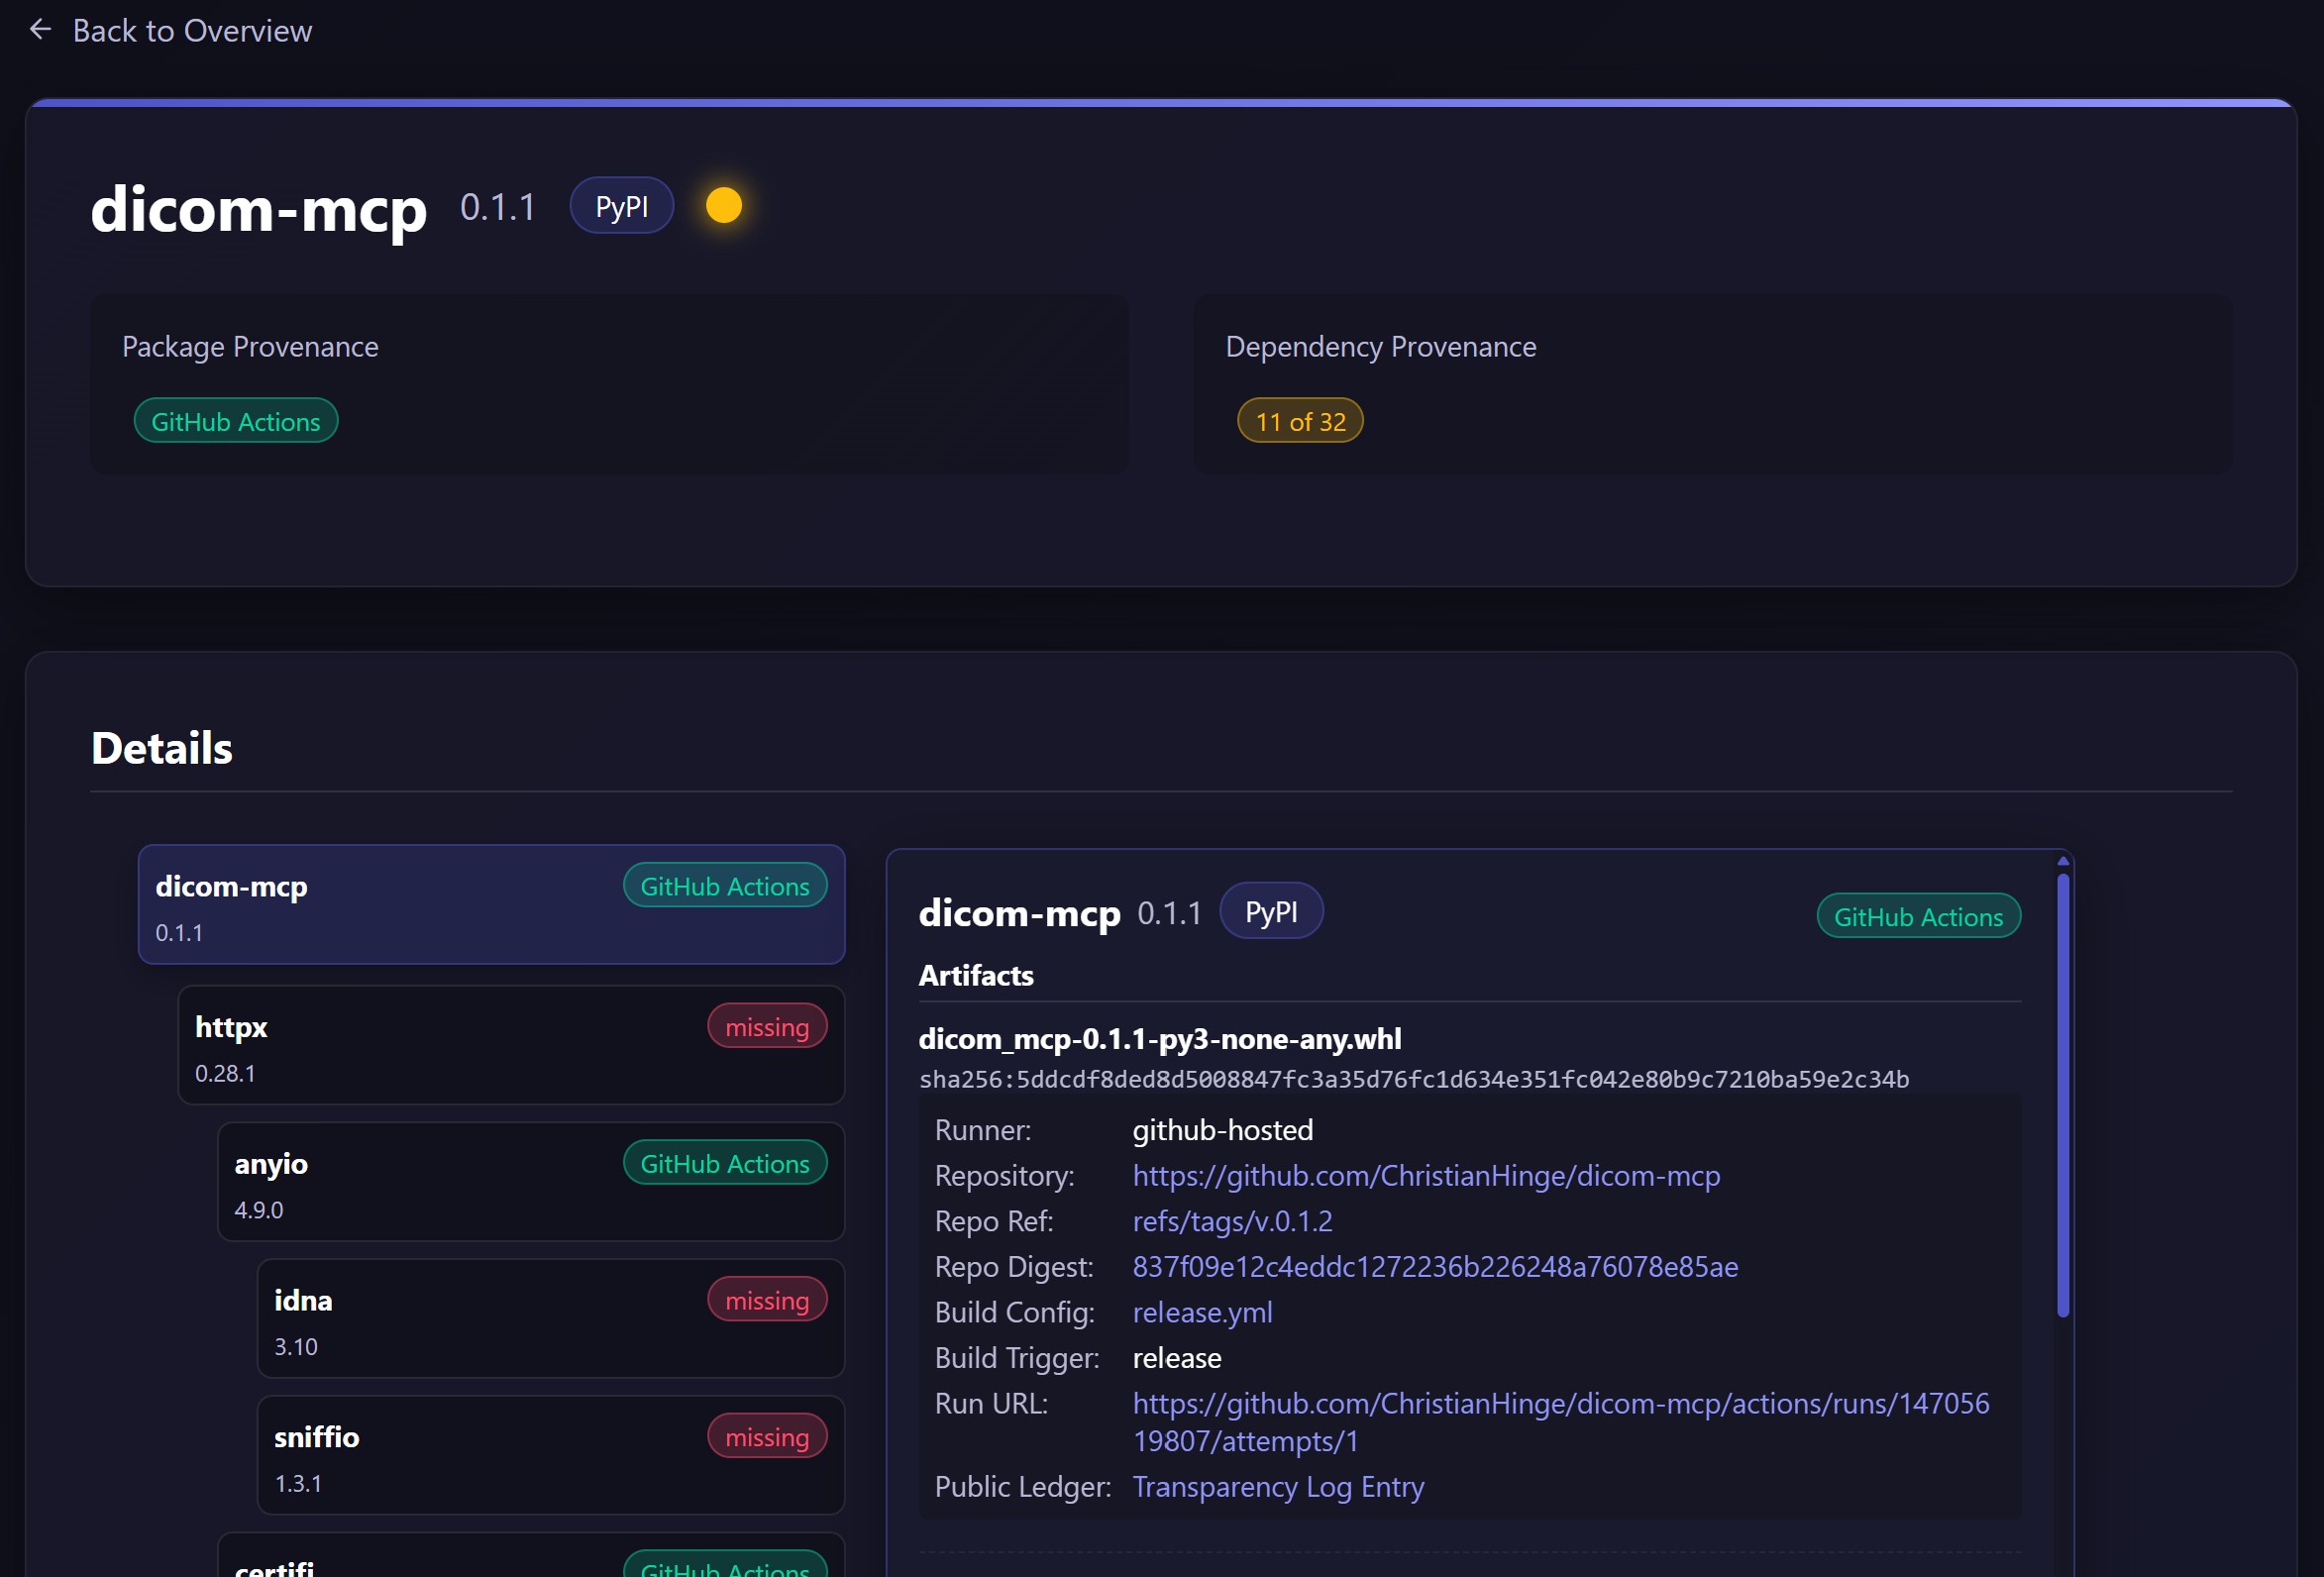Screen dimensions: 2324x1577
Task: Open the GitHub Actions badge under Package Provenance
Action: coord(235,420)
